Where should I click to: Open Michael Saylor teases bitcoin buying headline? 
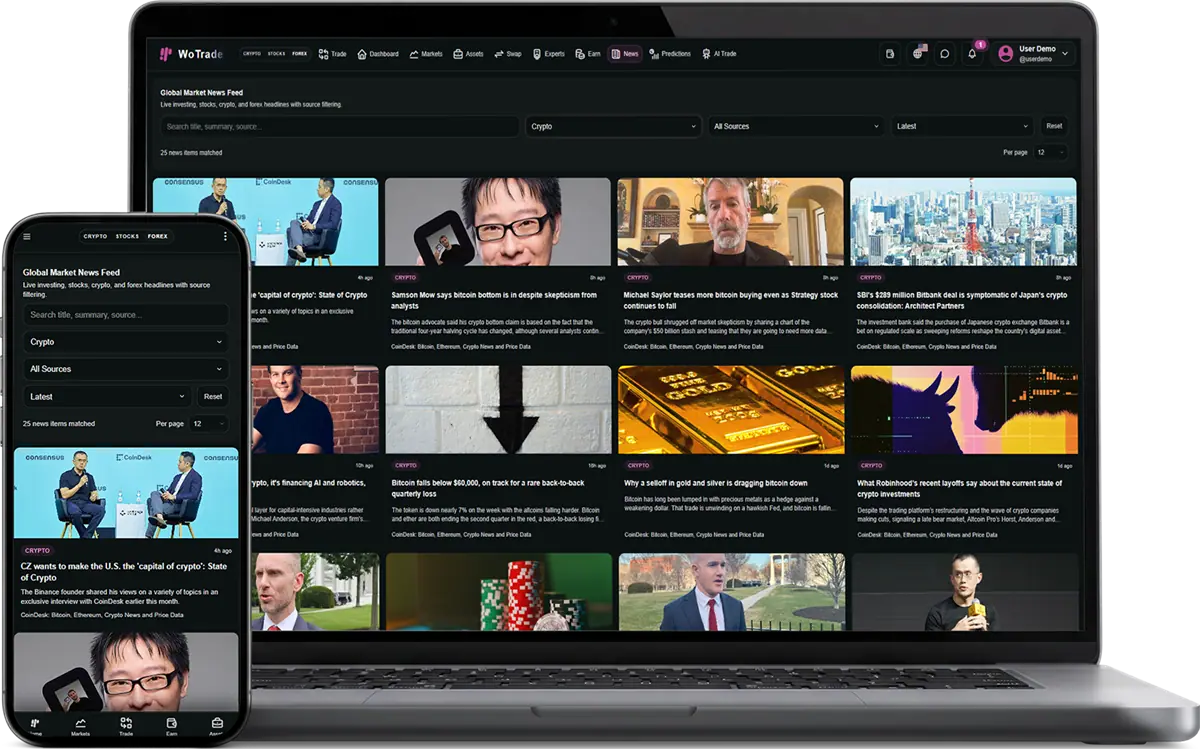[730, 300]
